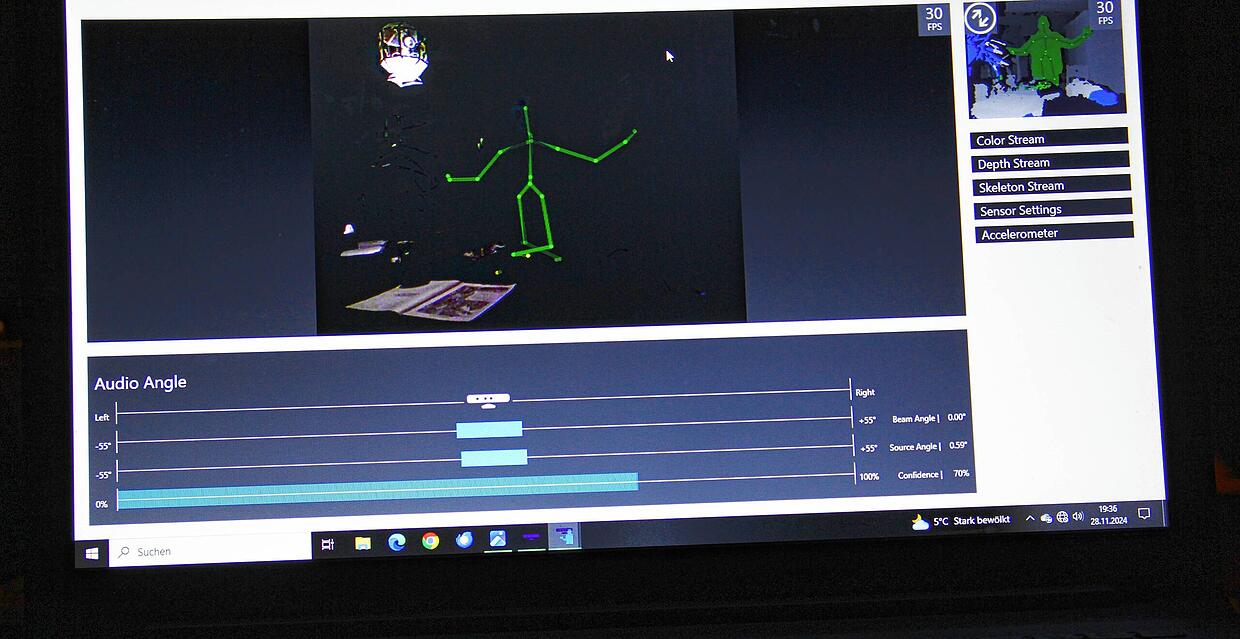This screenshot has width=1240, height=639.
Task: Click the 30 FPS counter in main view
Action: point(934,19)
